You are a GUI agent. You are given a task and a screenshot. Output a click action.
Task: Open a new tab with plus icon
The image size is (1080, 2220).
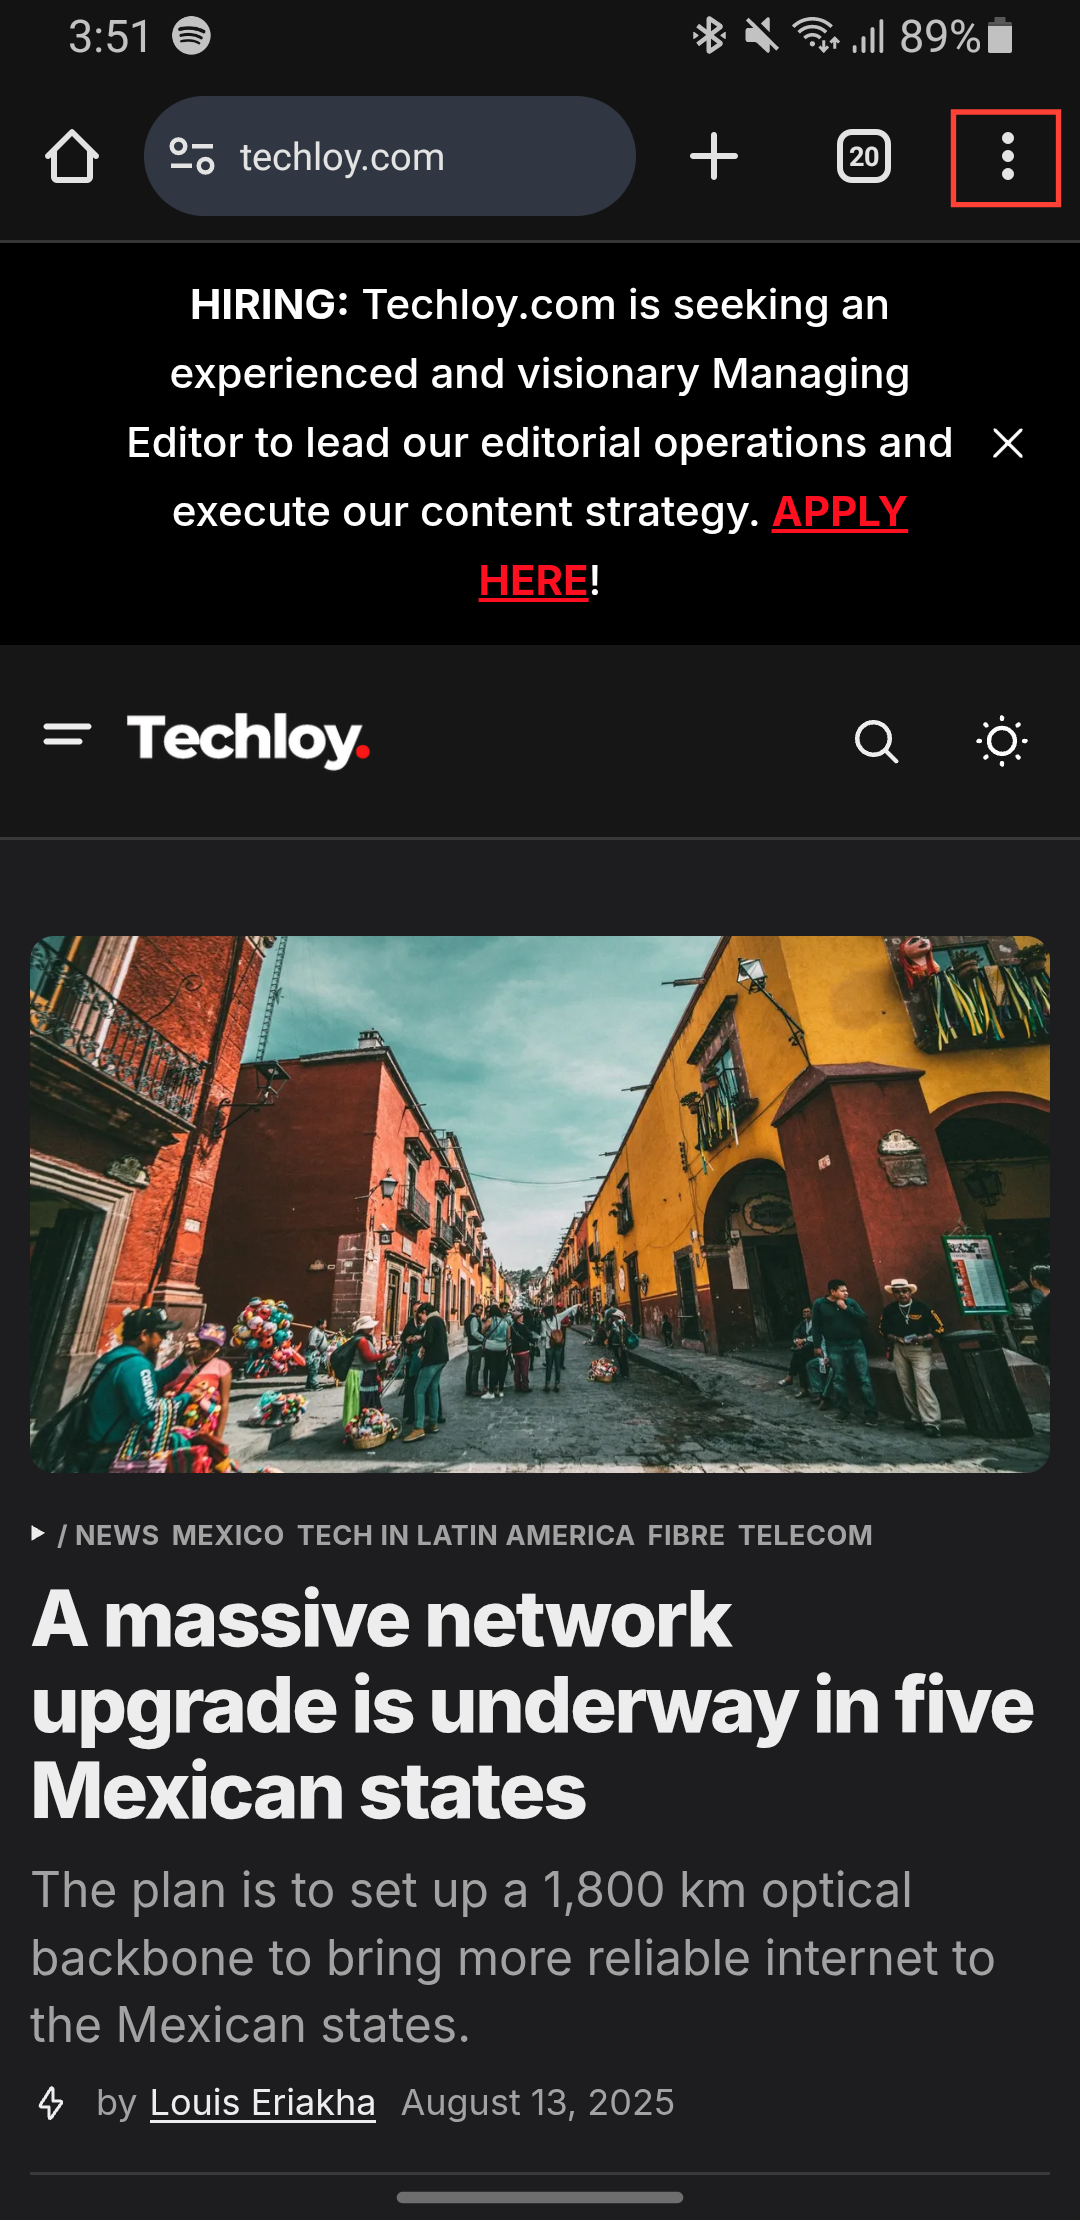714,156
